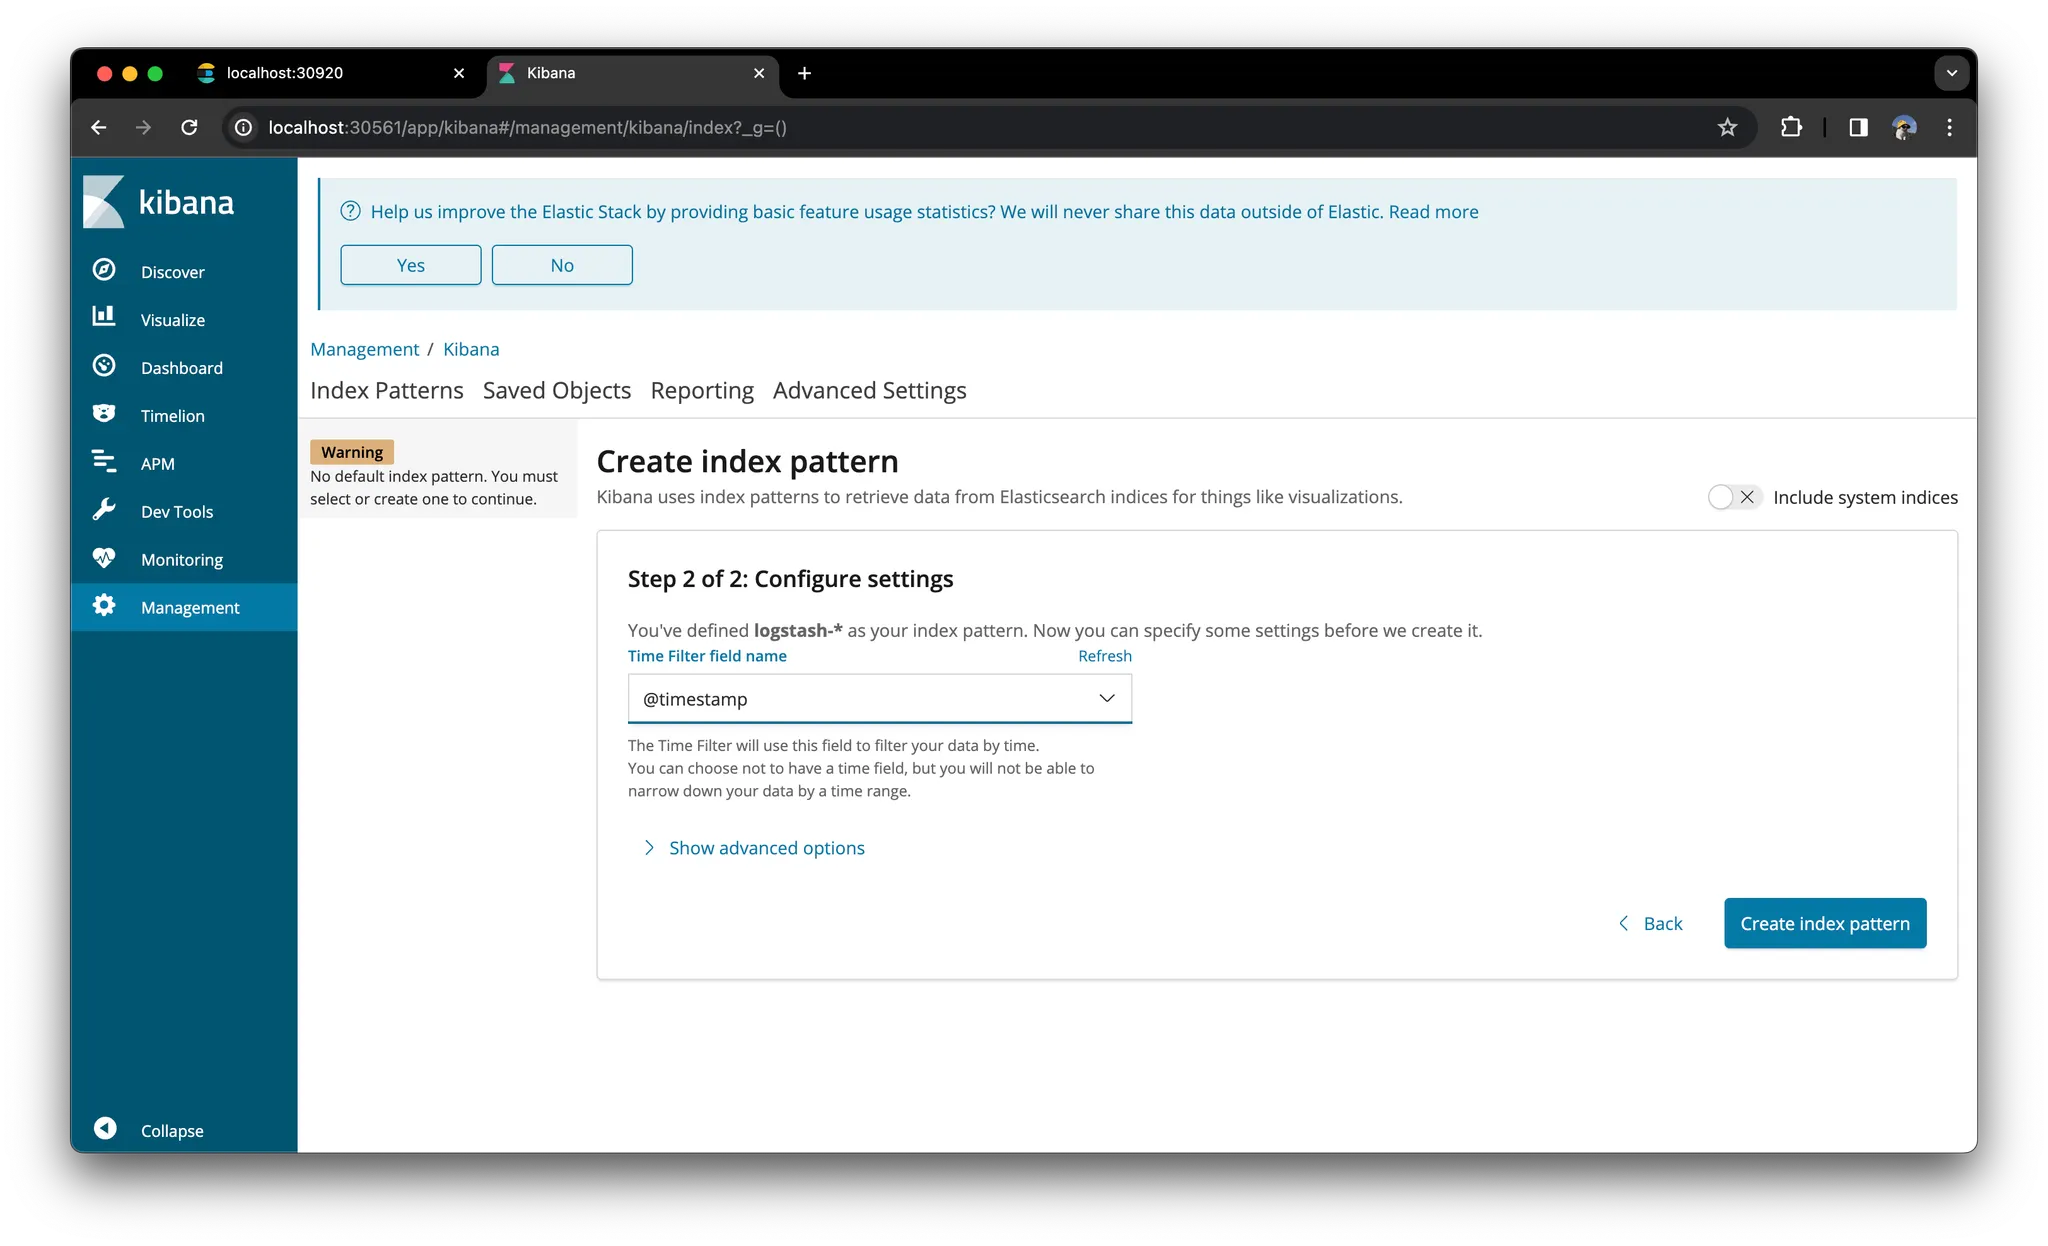Open the Advanced Settings tab
Screen dimensions: 2048x1246
(869, 391)
